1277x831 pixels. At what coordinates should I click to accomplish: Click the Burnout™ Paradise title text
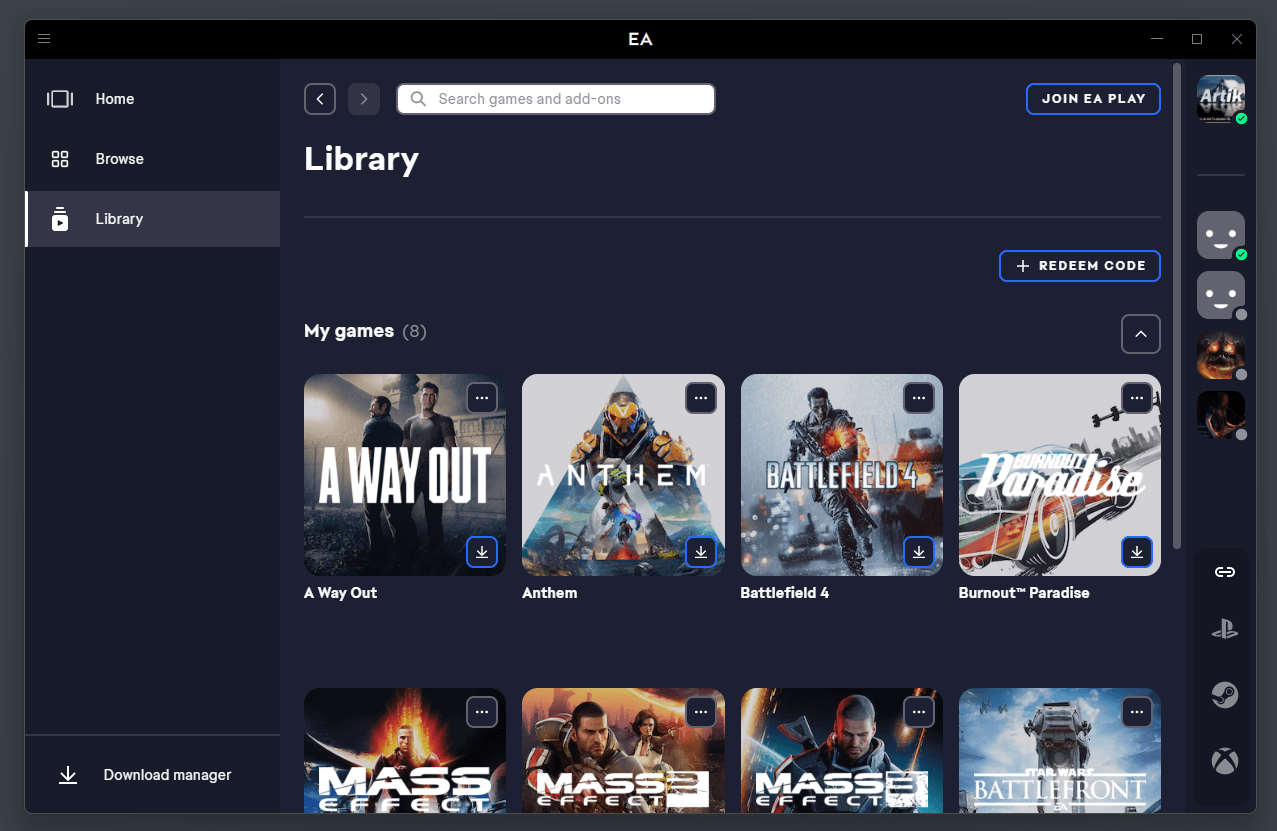click(x=1024, y=593)
